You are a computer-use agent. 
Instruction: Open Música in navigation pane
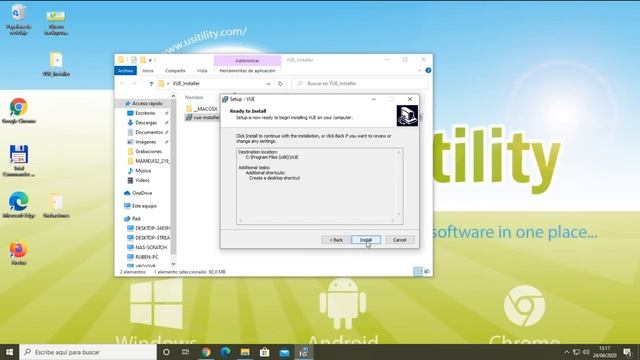tap(143, 171)
